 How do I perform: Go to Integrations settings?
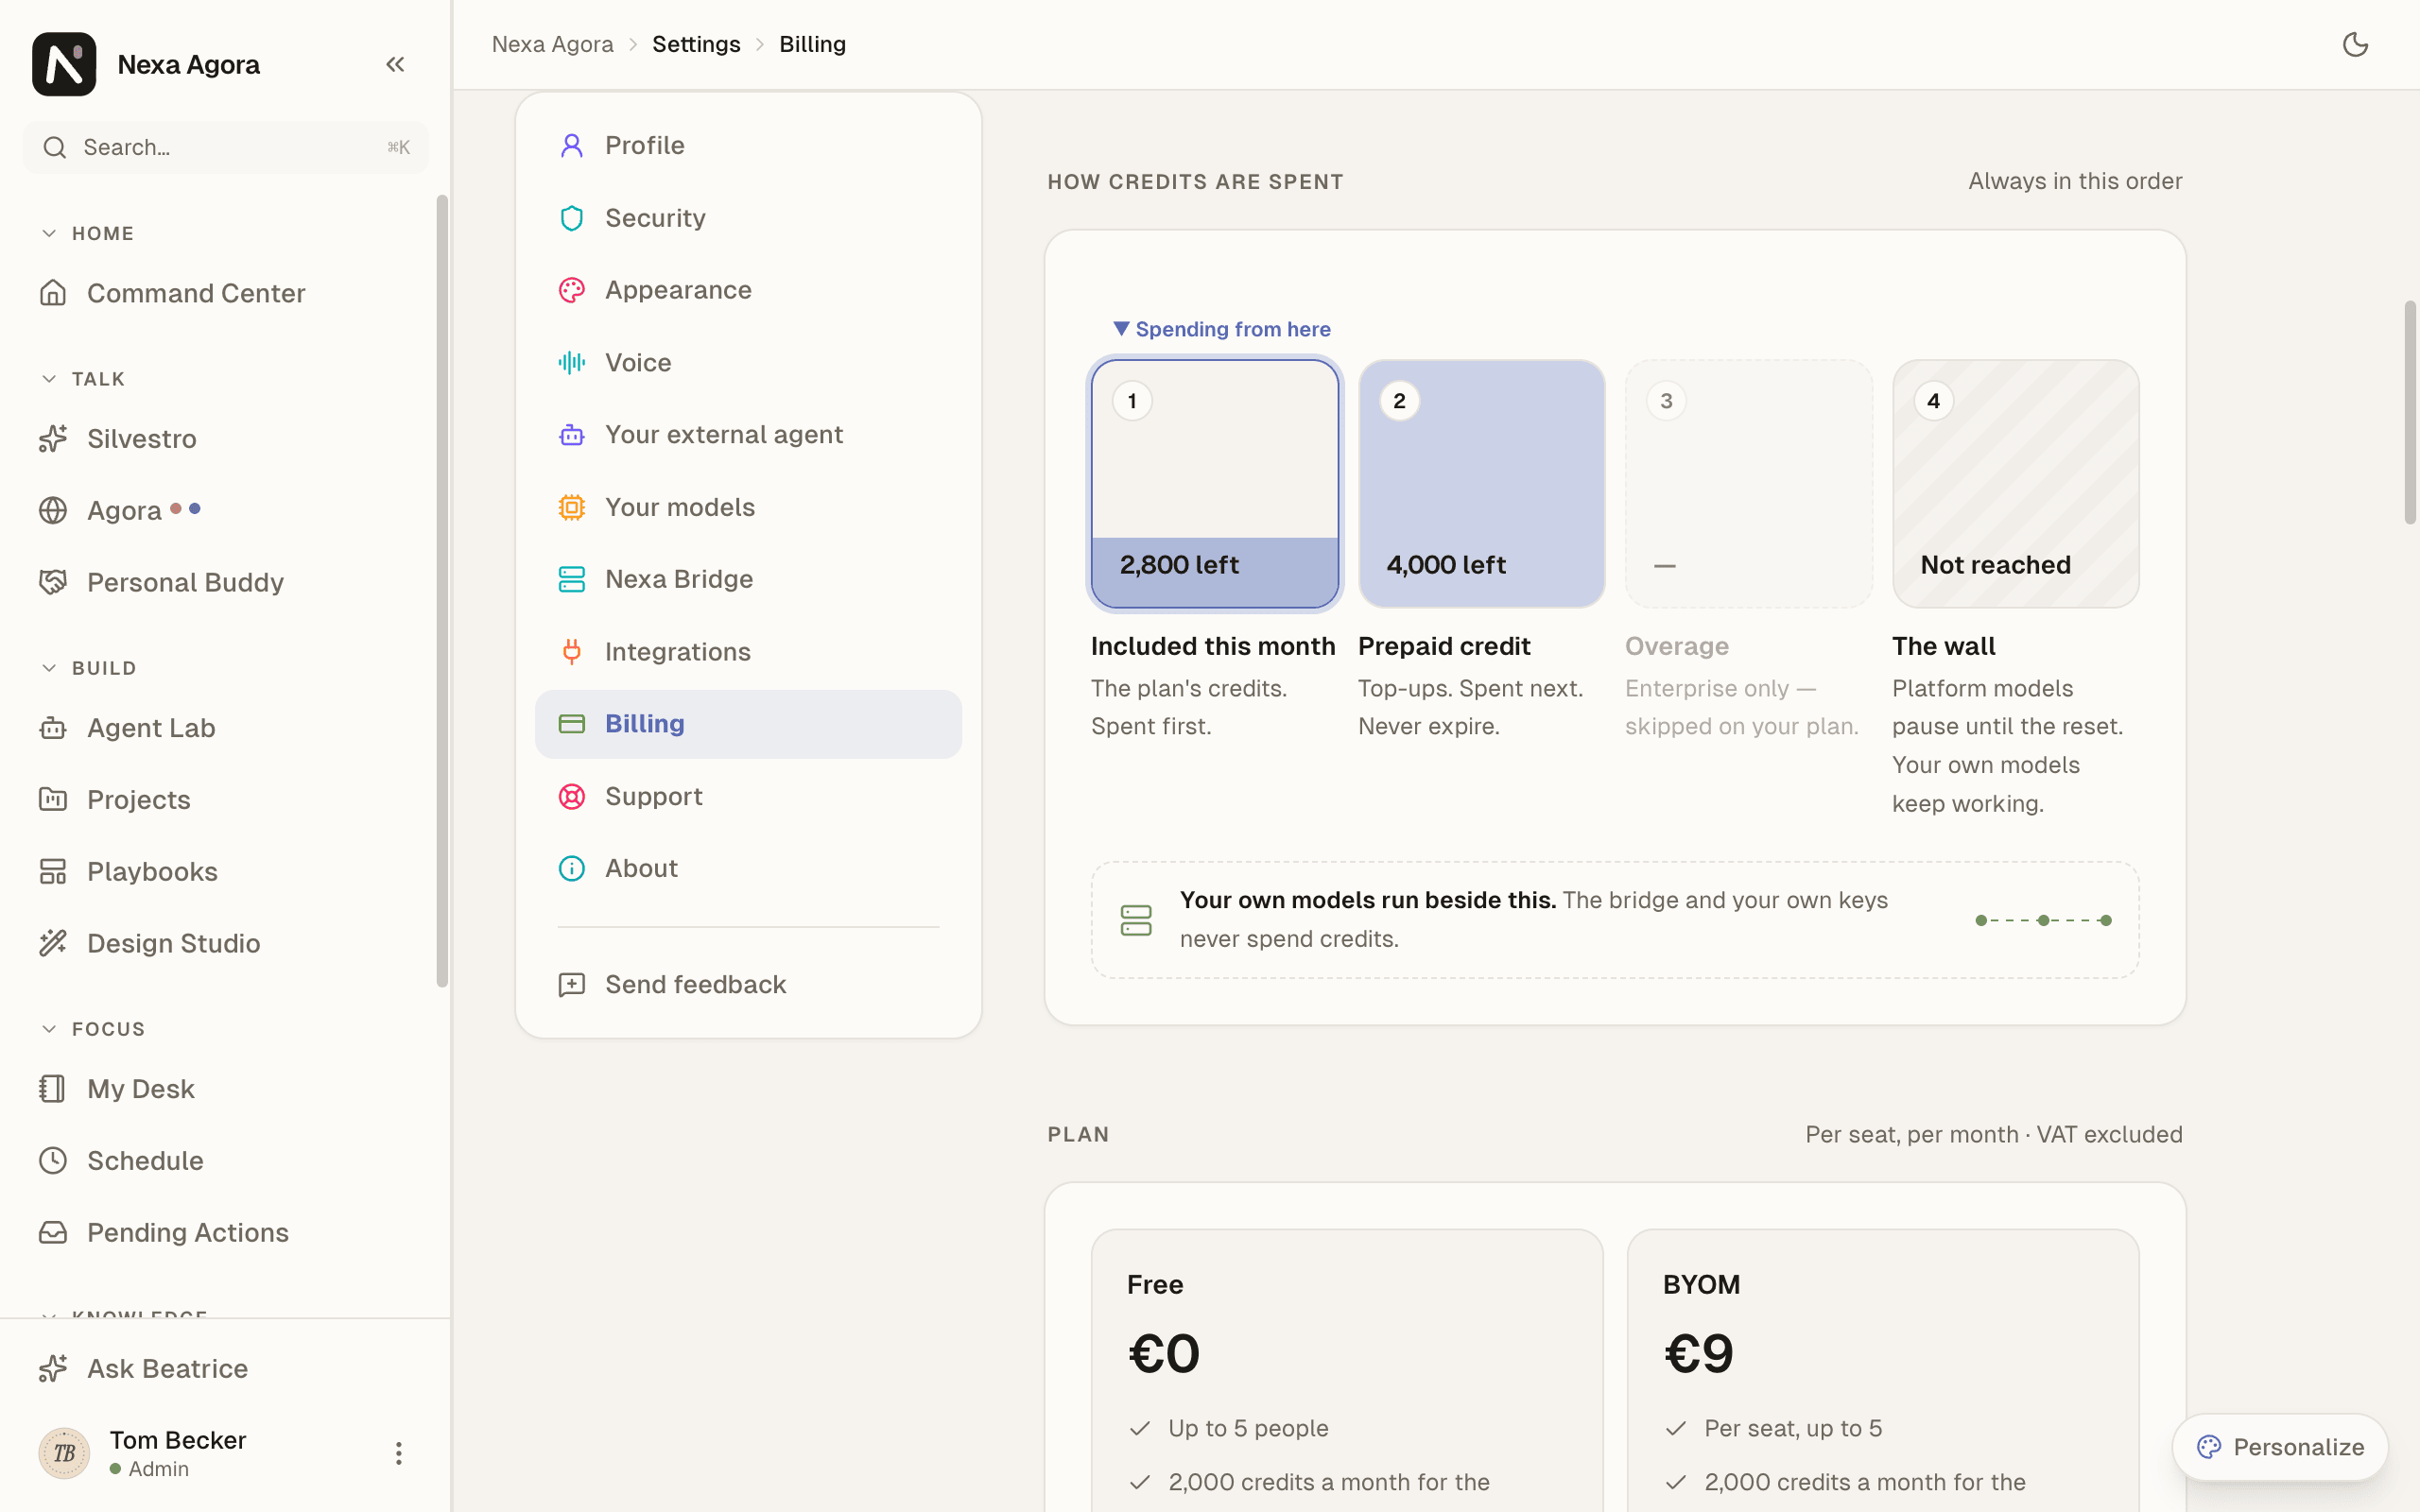(748, 652)
